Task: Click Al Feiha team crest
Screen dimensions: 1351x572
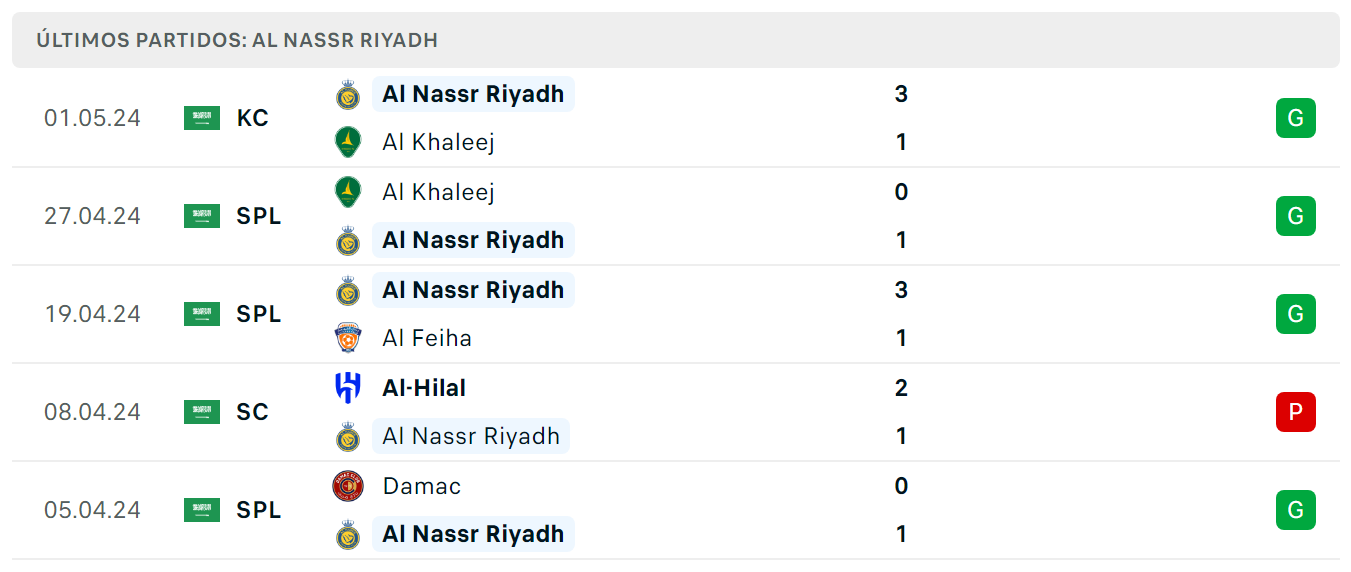Action: point(347,338)
